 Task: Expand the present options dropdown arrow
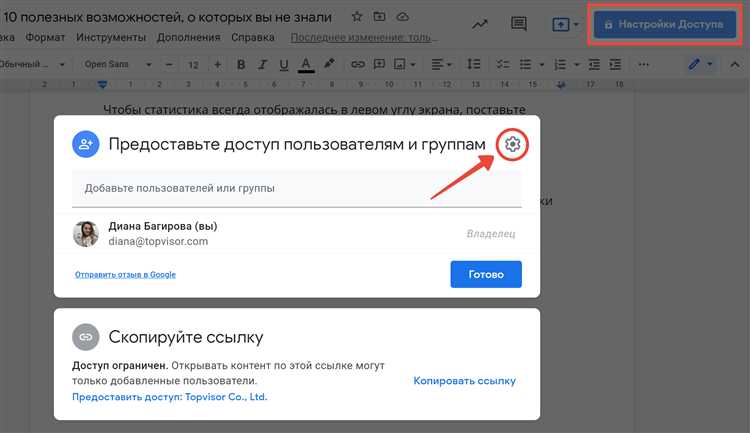tap(576, 24)
